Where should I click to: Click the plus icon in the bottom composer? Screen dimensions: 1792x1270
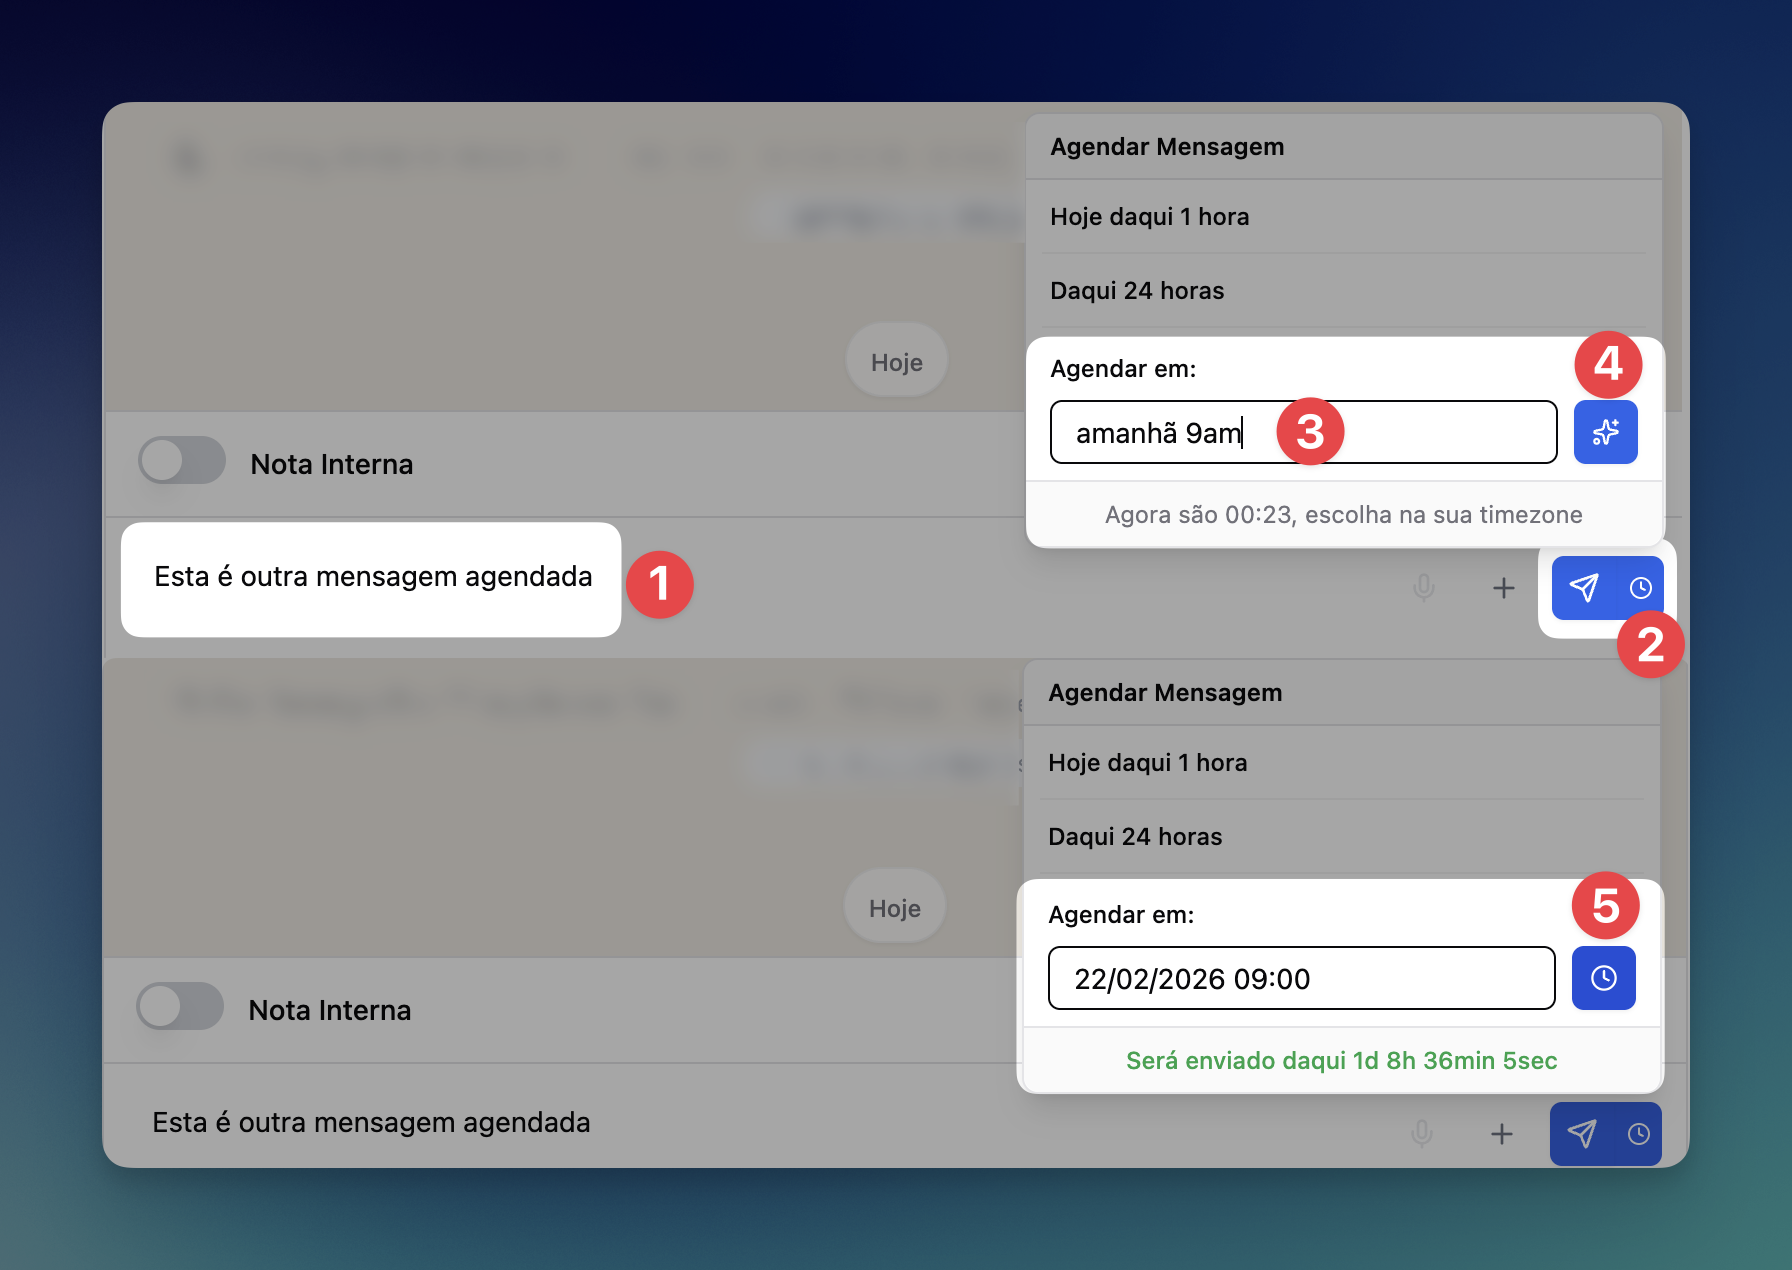tap(1503, 1134)
